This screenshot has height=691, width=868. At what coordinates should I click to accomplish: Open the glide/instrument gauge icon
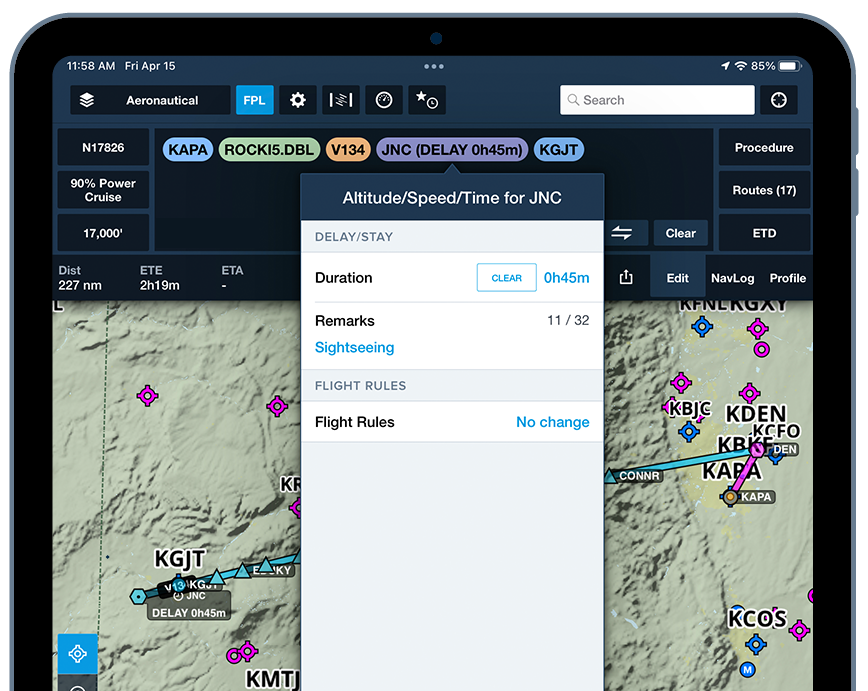pyautogui.click(x=384, y=100)
